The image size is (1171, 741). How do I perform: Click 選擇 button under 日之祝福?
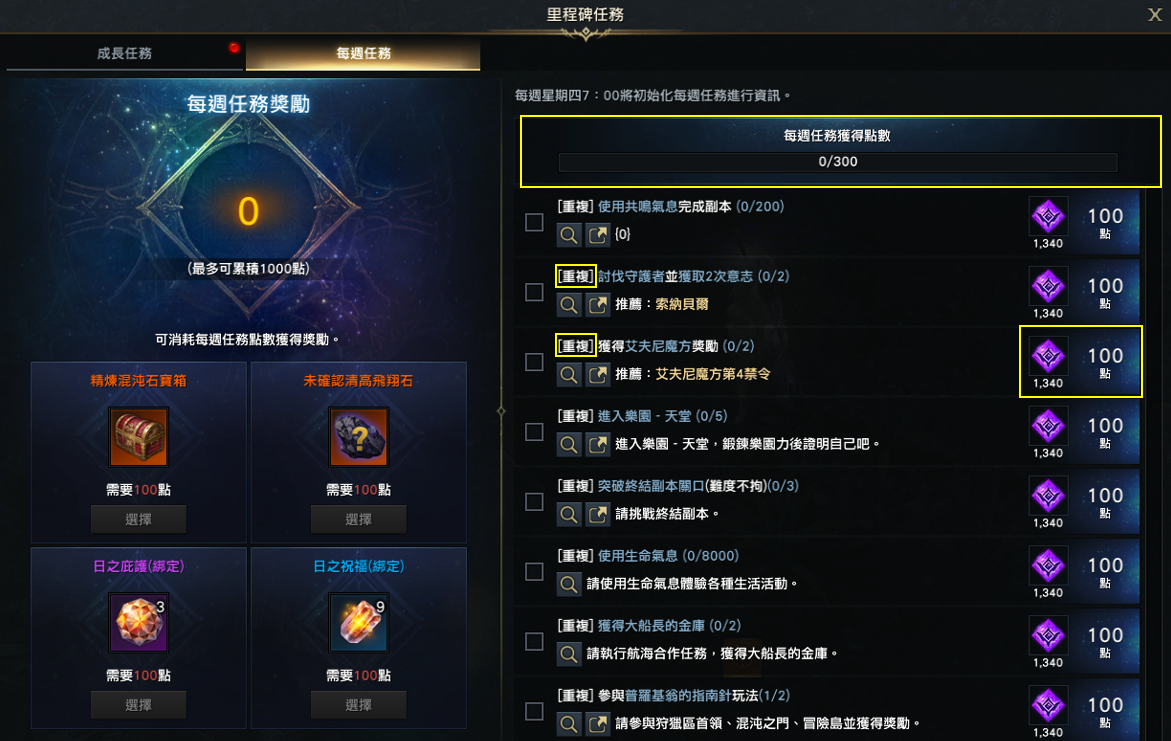pyautogui.click(x=358, y=704)
